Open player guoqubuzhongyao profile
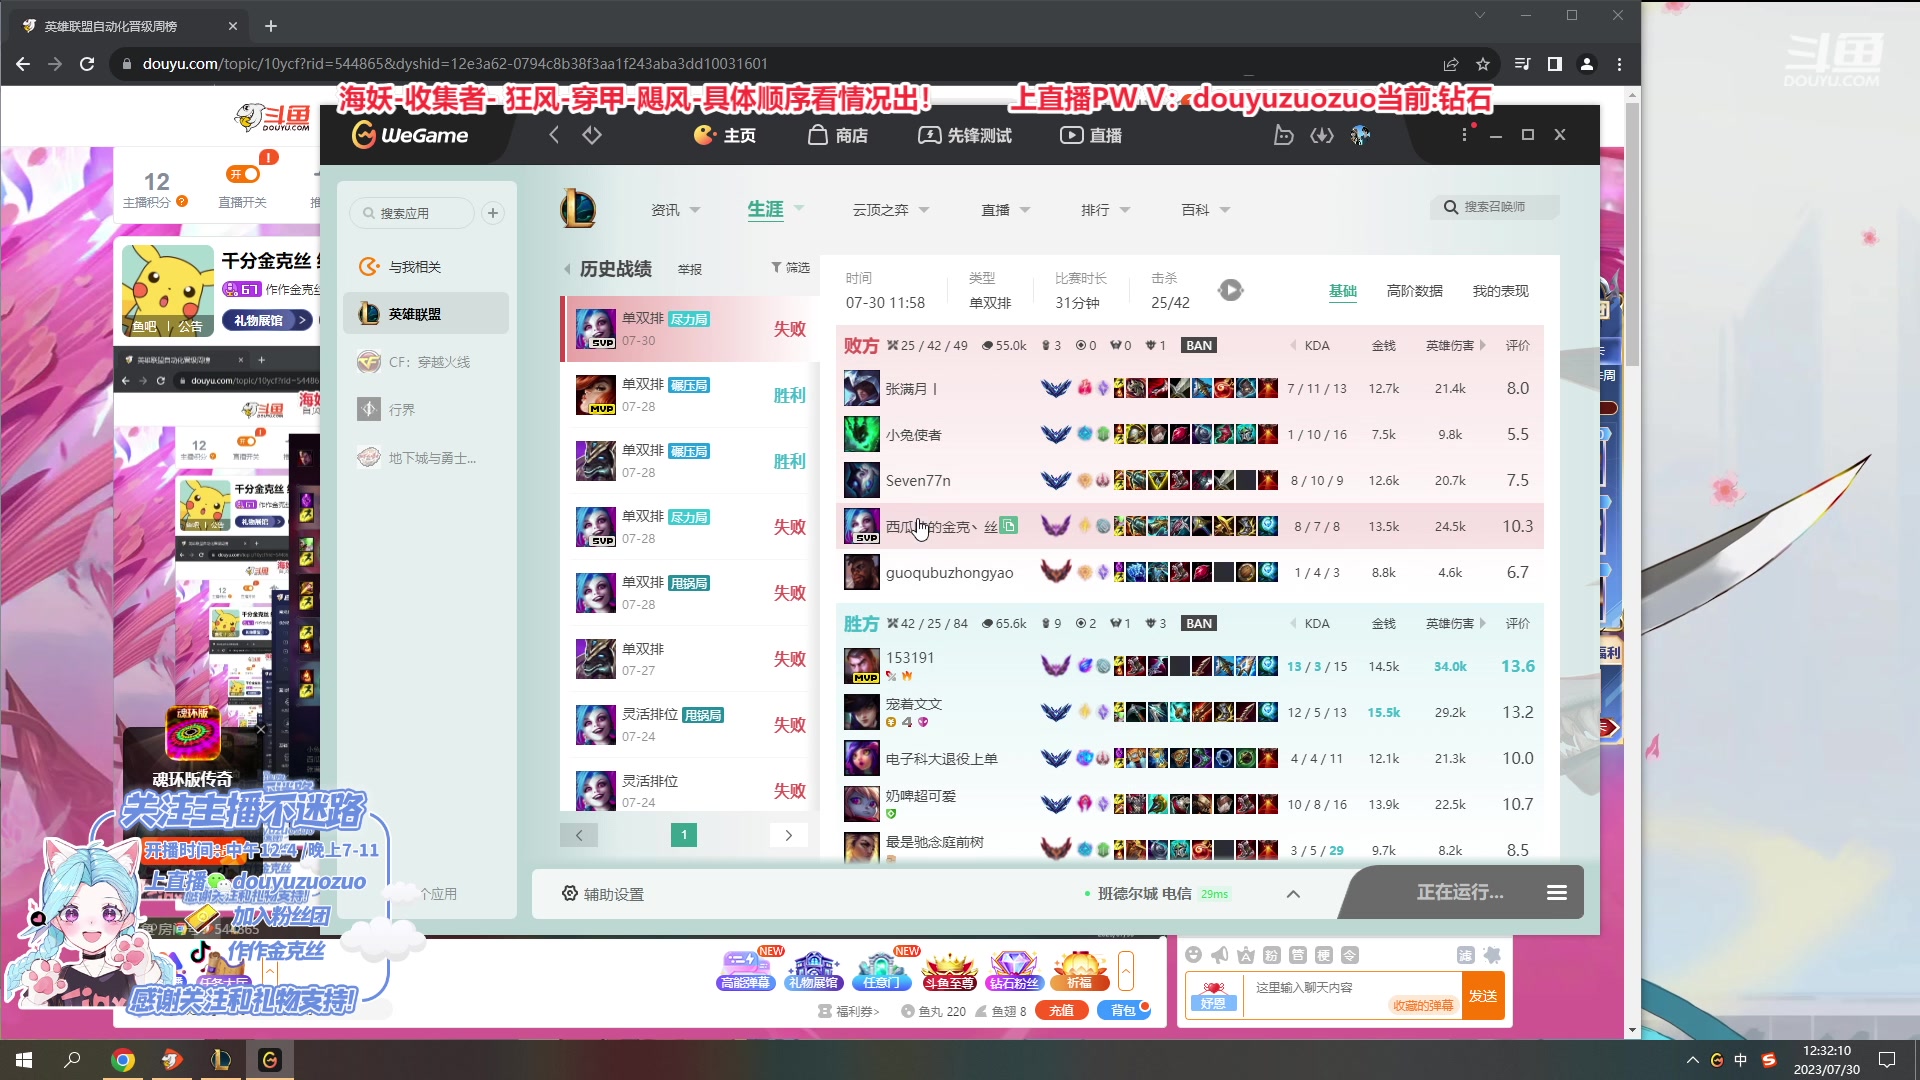The image size is (1920, 1080). [949, 572]
